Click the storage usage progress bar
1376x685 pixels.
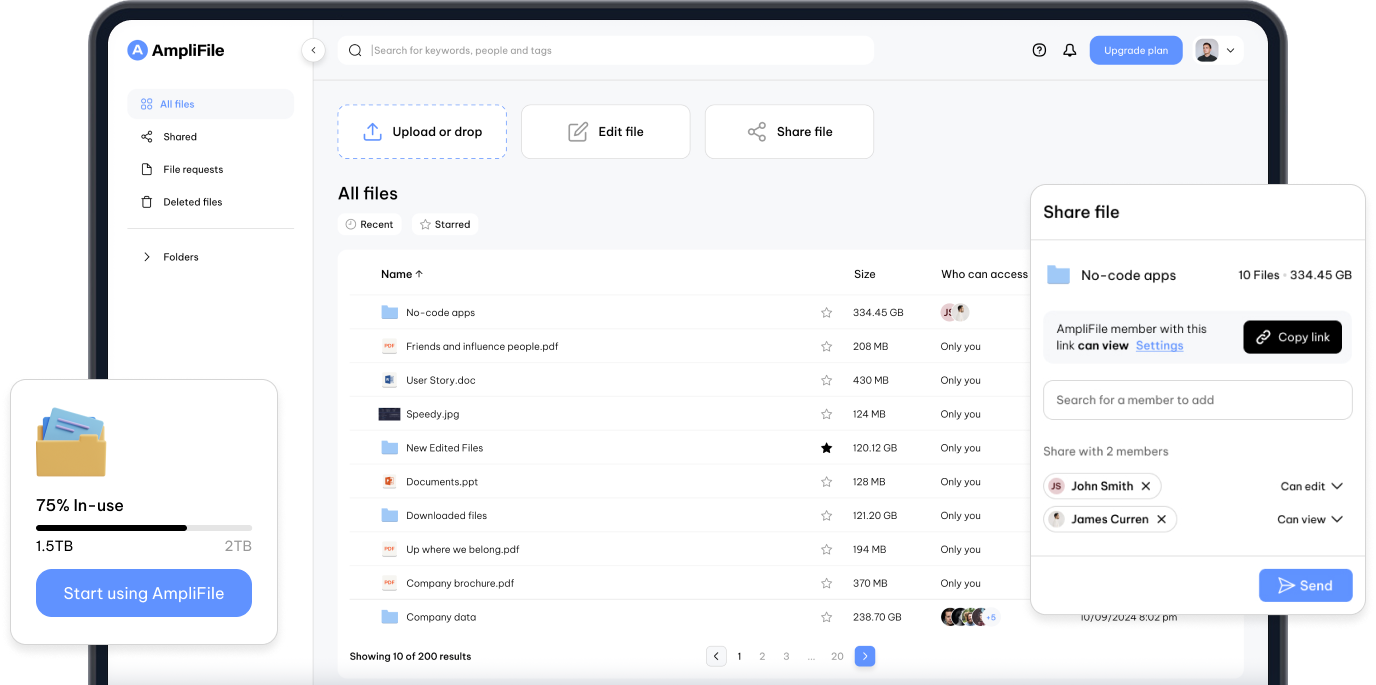click(144, 527)
